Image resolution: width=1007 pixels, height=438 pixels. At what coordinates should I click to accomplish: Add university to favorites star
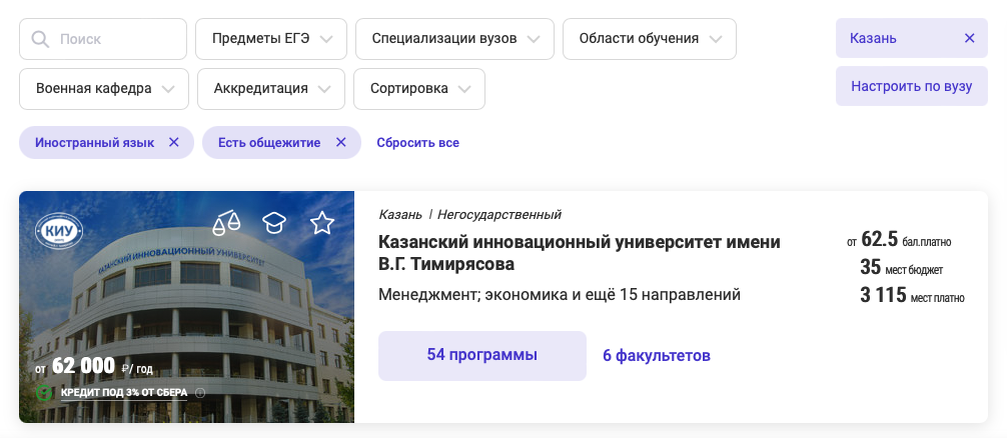(322, 223)
